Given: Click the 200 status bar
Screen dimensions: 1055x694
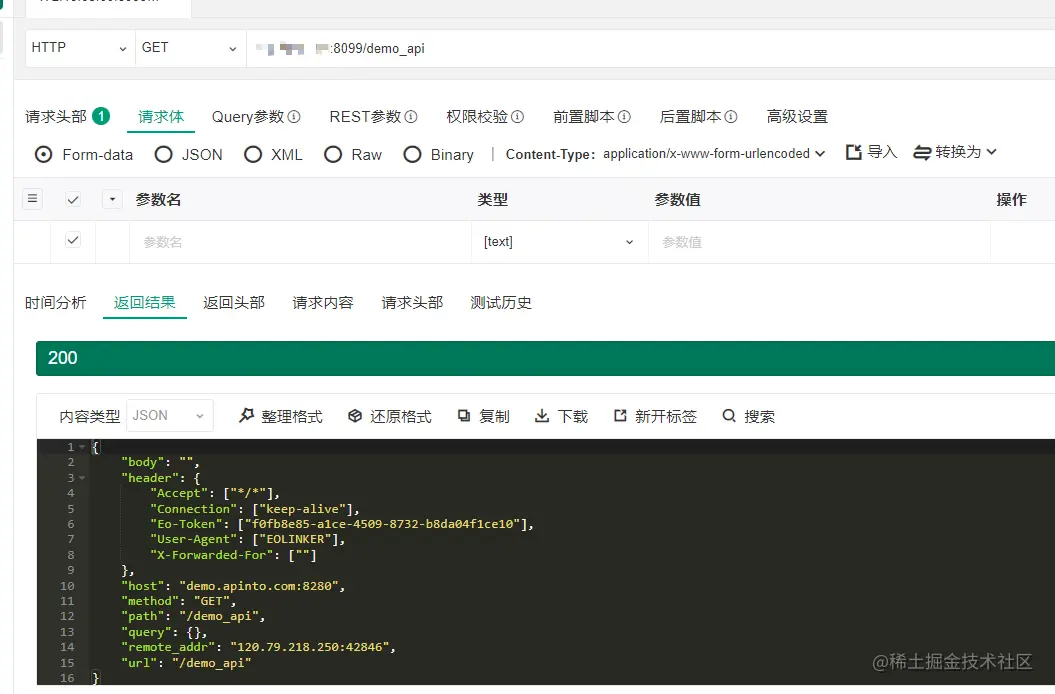Looking at the screenshot, I should 546,358.
